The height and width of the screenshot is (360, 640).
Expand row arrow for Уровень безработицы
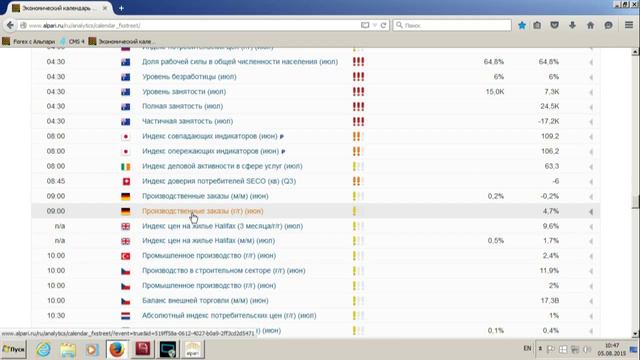(x=591, y=77)
